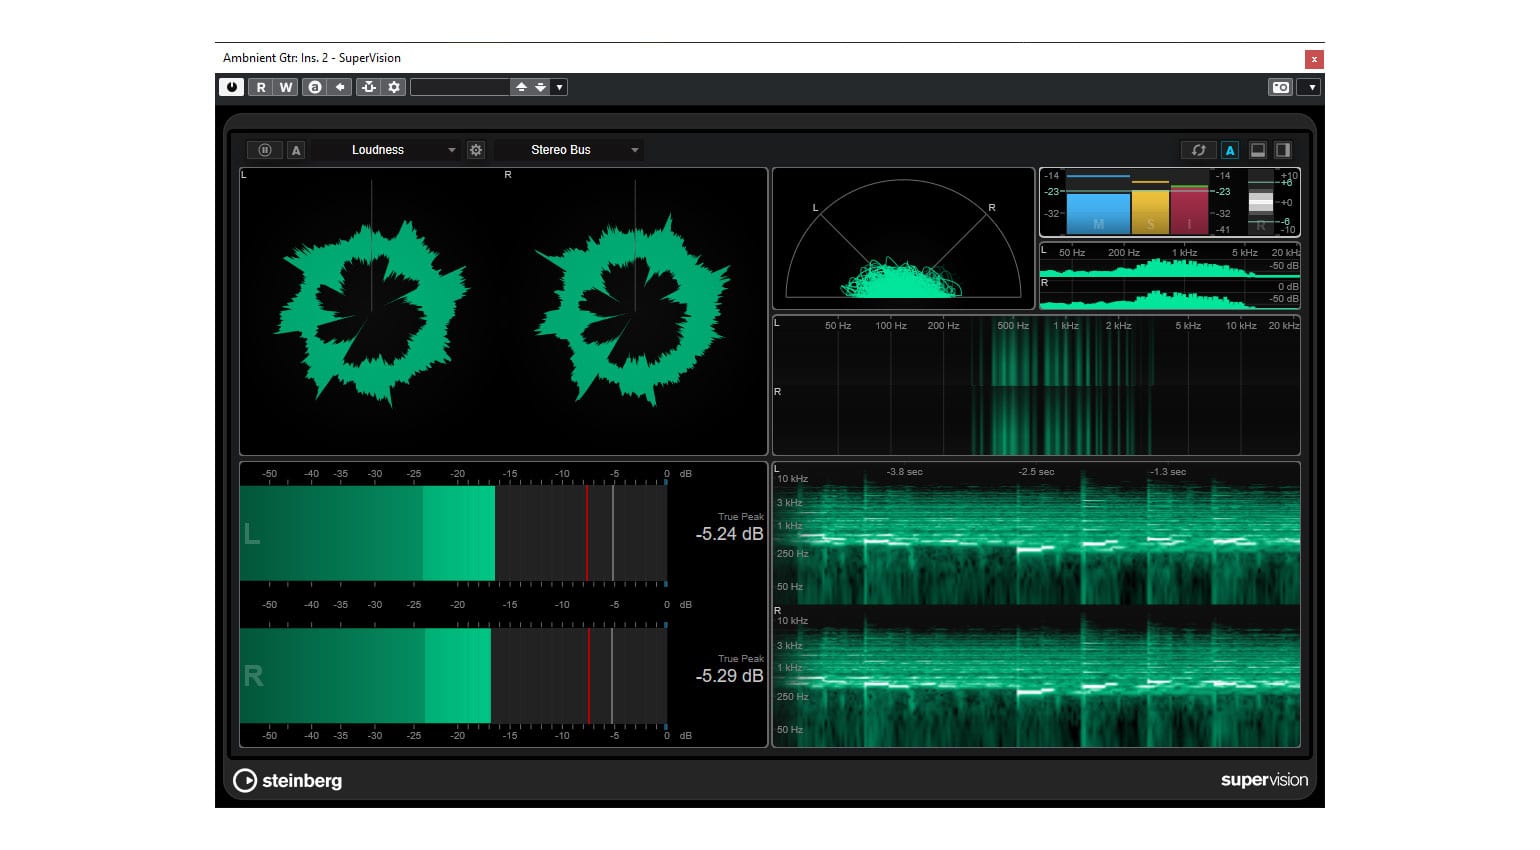The width and height of the screenshot is (1540, 850).
Task: Enable Write automation (W) button
Action: [x=286, y=87]
